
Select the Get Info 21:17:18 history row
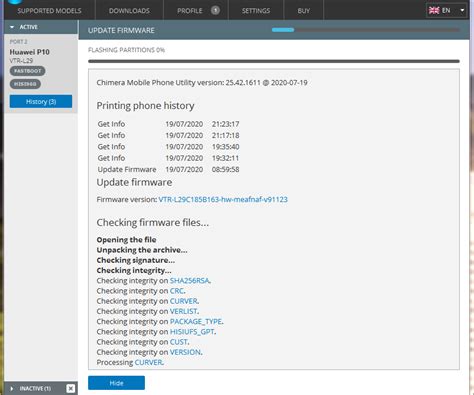pyautogui.click(x=168, y=135)
